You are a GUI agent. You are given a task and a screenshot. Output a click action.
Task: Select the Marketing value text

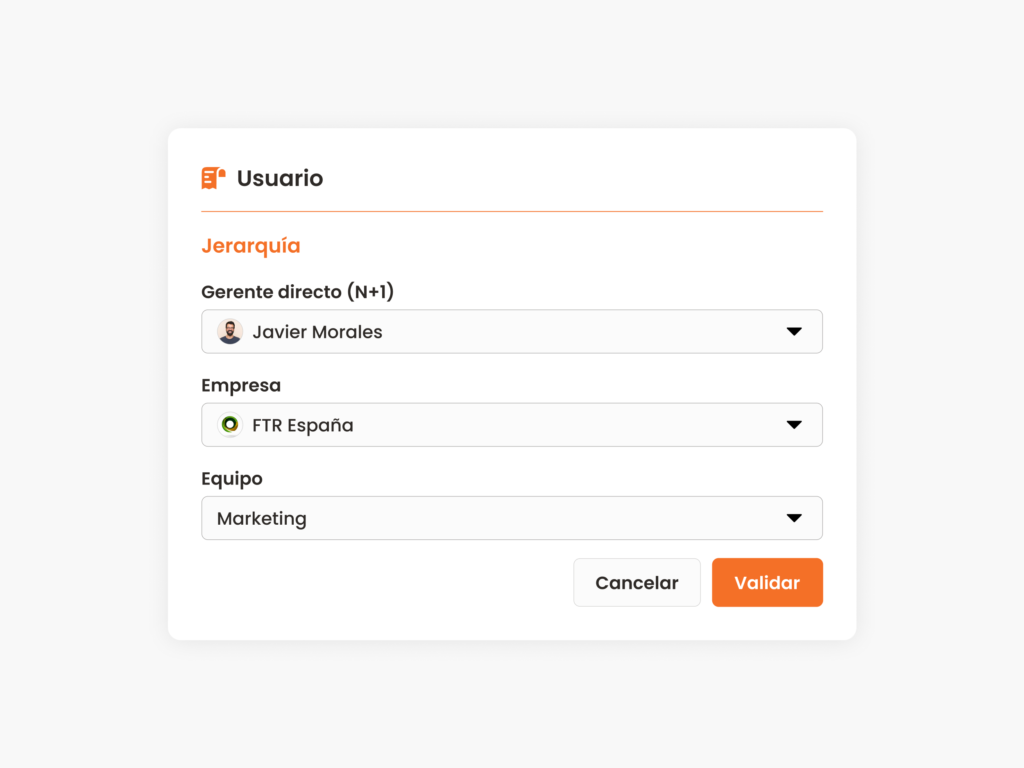(262, 519)
